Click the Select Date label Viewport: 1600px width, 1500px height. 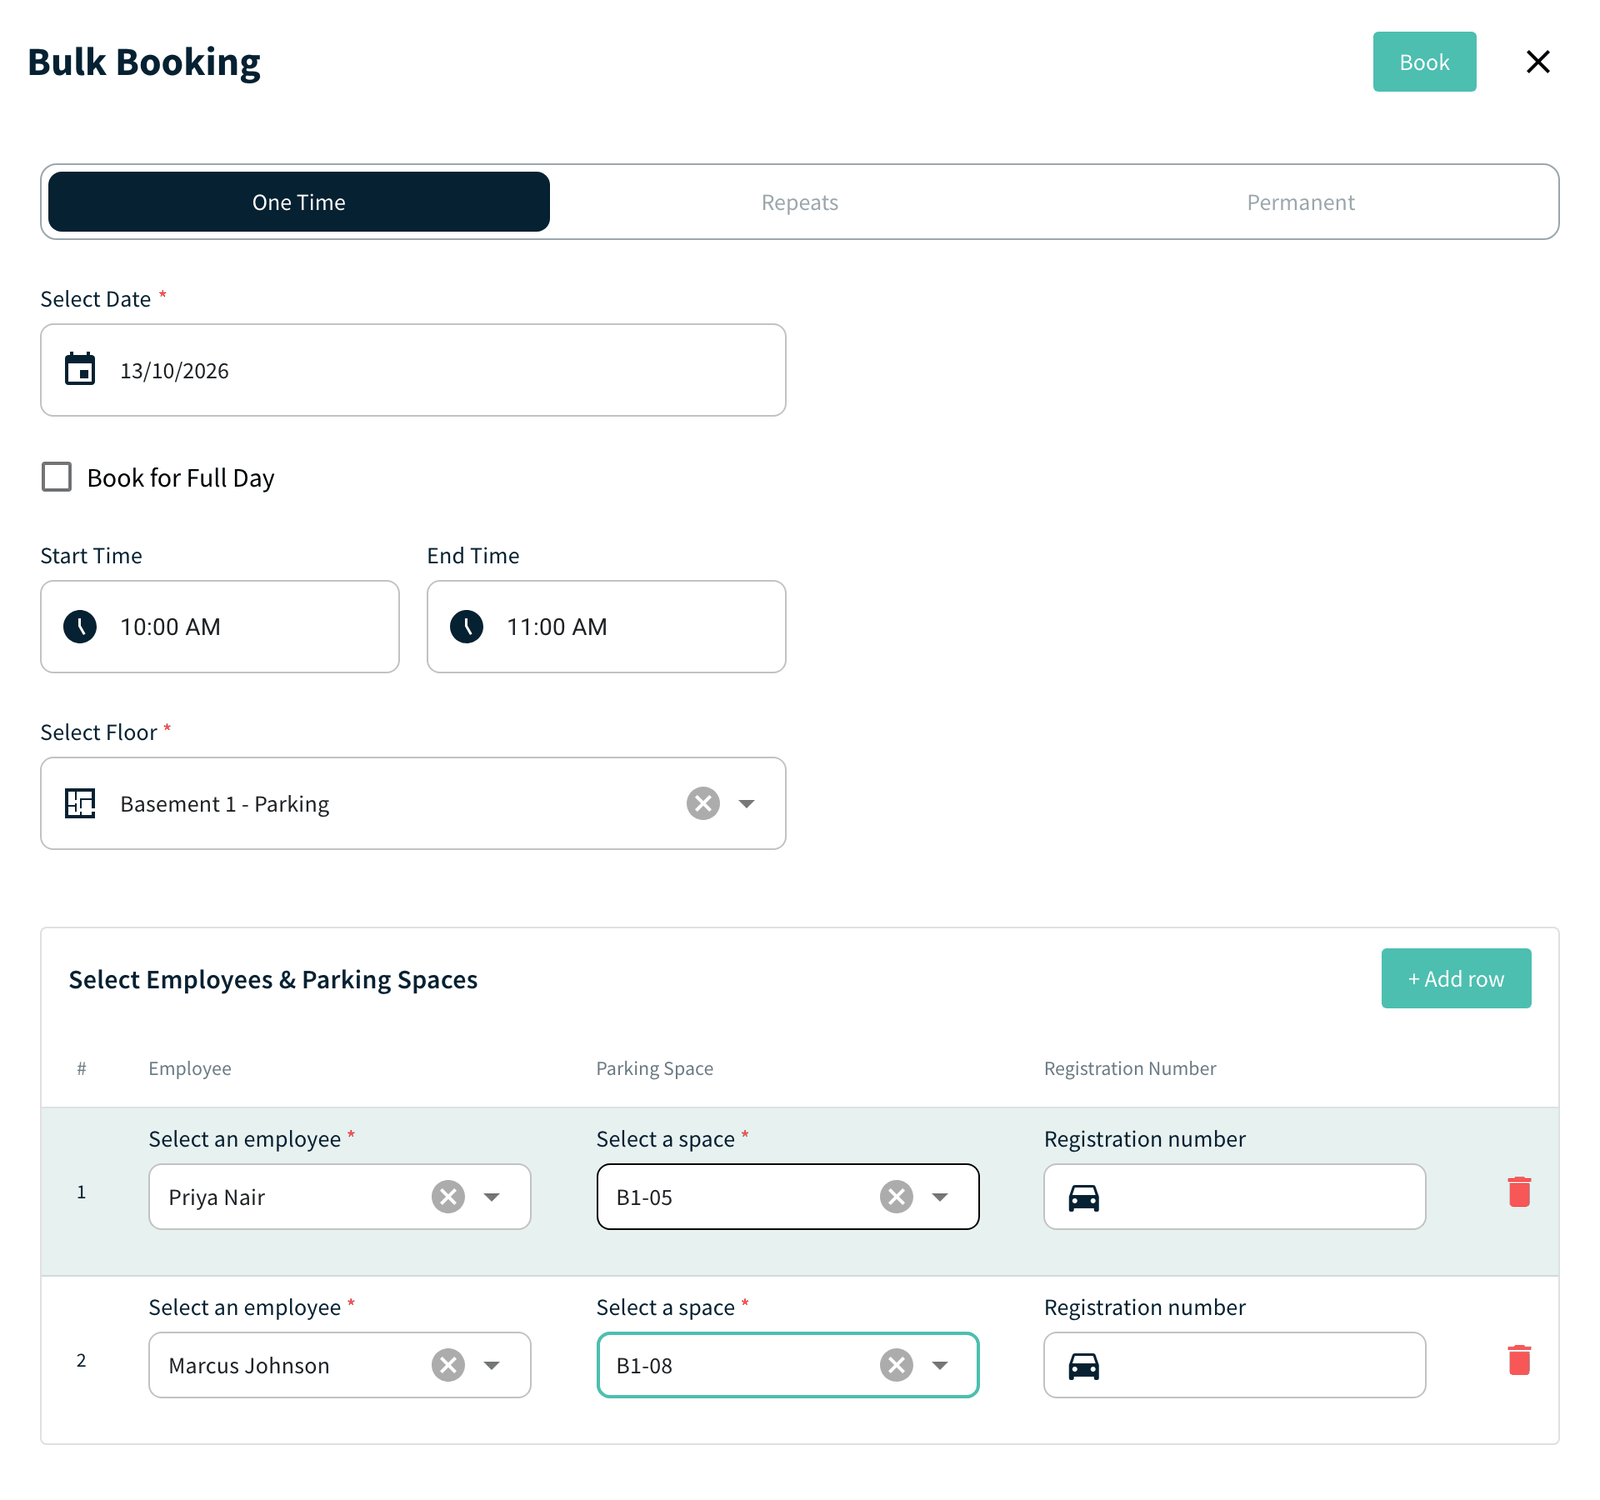(x=96, y=299)
